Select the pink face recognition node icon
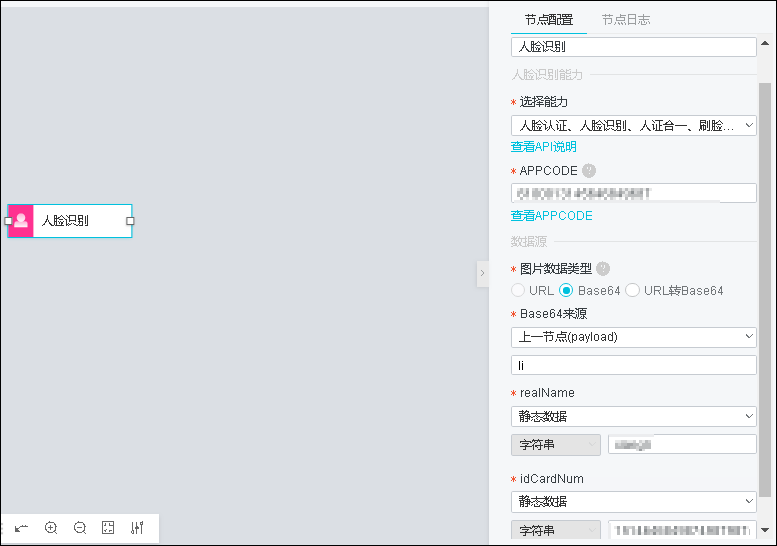The image size is (777, 546). pos(21,221)
